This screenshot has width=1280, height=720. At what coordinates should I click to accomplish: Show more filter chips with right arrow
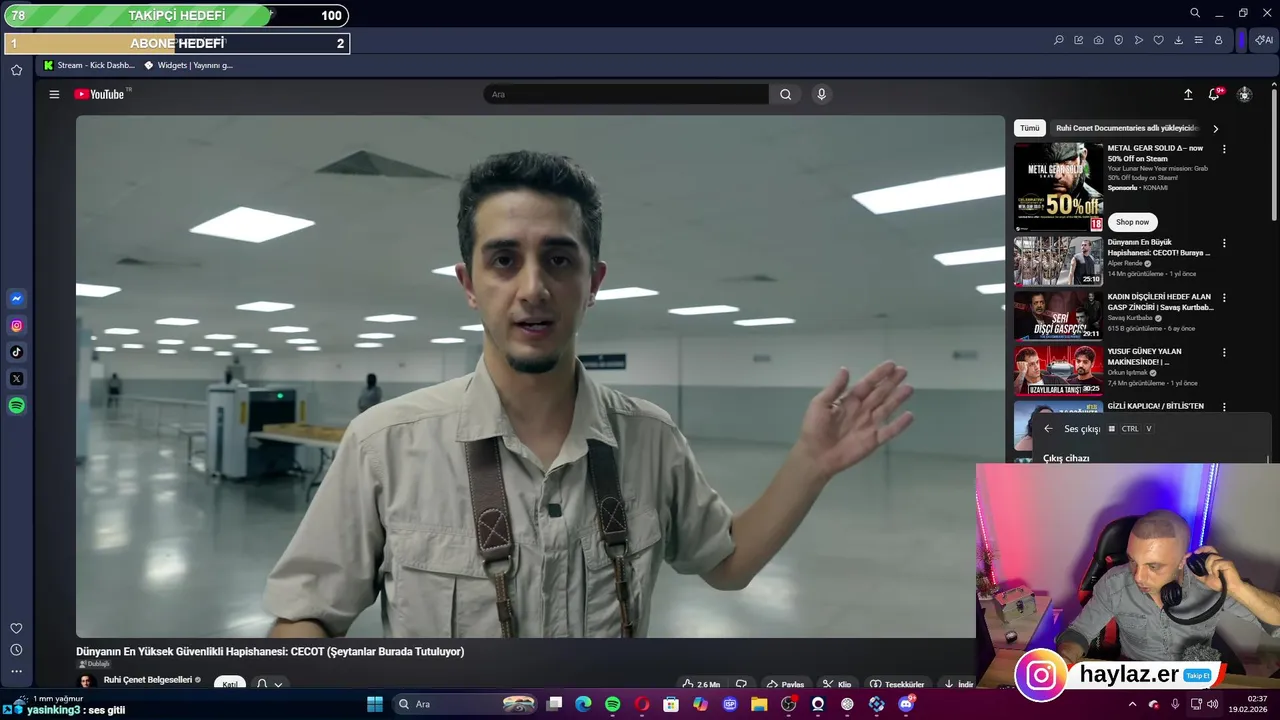click(x=1215, y=128)
